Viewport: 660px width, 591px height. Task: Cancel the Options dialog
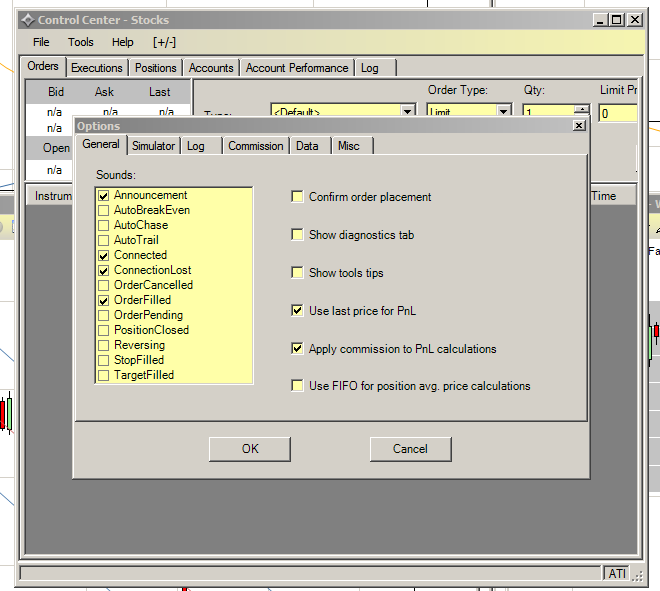pos(410,449)
